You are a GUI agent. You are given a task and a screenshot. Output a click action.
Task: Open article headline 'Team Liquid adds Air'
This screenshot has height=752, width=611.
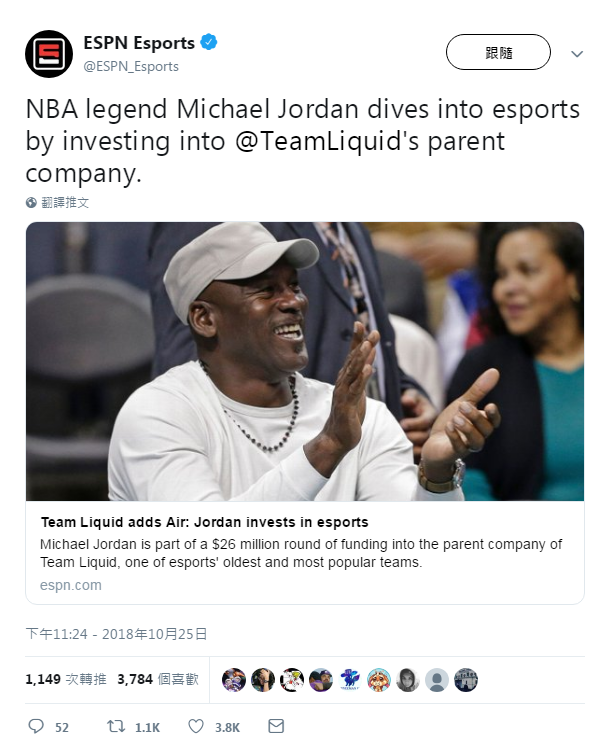[x=205, y=522]
